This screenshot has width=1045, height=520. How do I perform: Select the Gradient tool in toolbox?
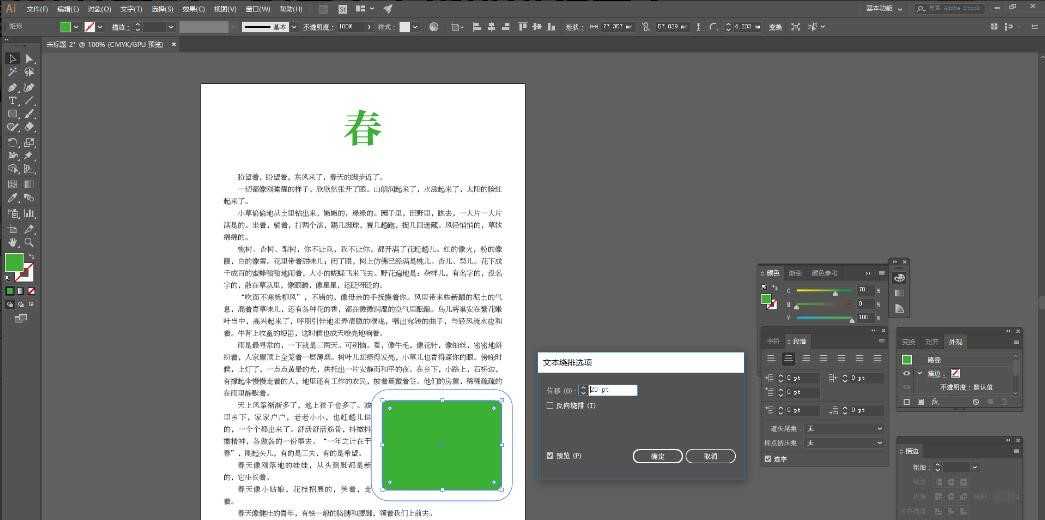[x=29, y=183]
